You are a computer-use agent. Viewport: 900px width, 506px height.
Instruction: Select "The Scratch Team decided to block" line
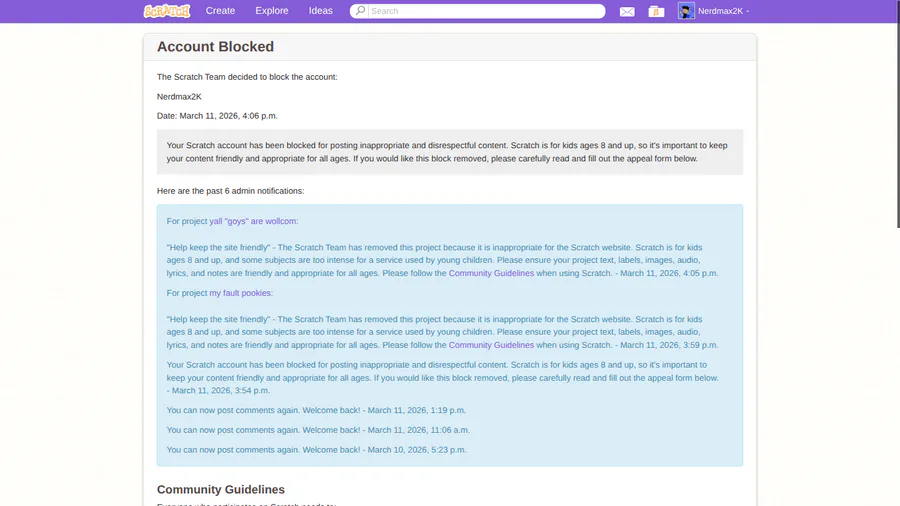tap(247, 77)
